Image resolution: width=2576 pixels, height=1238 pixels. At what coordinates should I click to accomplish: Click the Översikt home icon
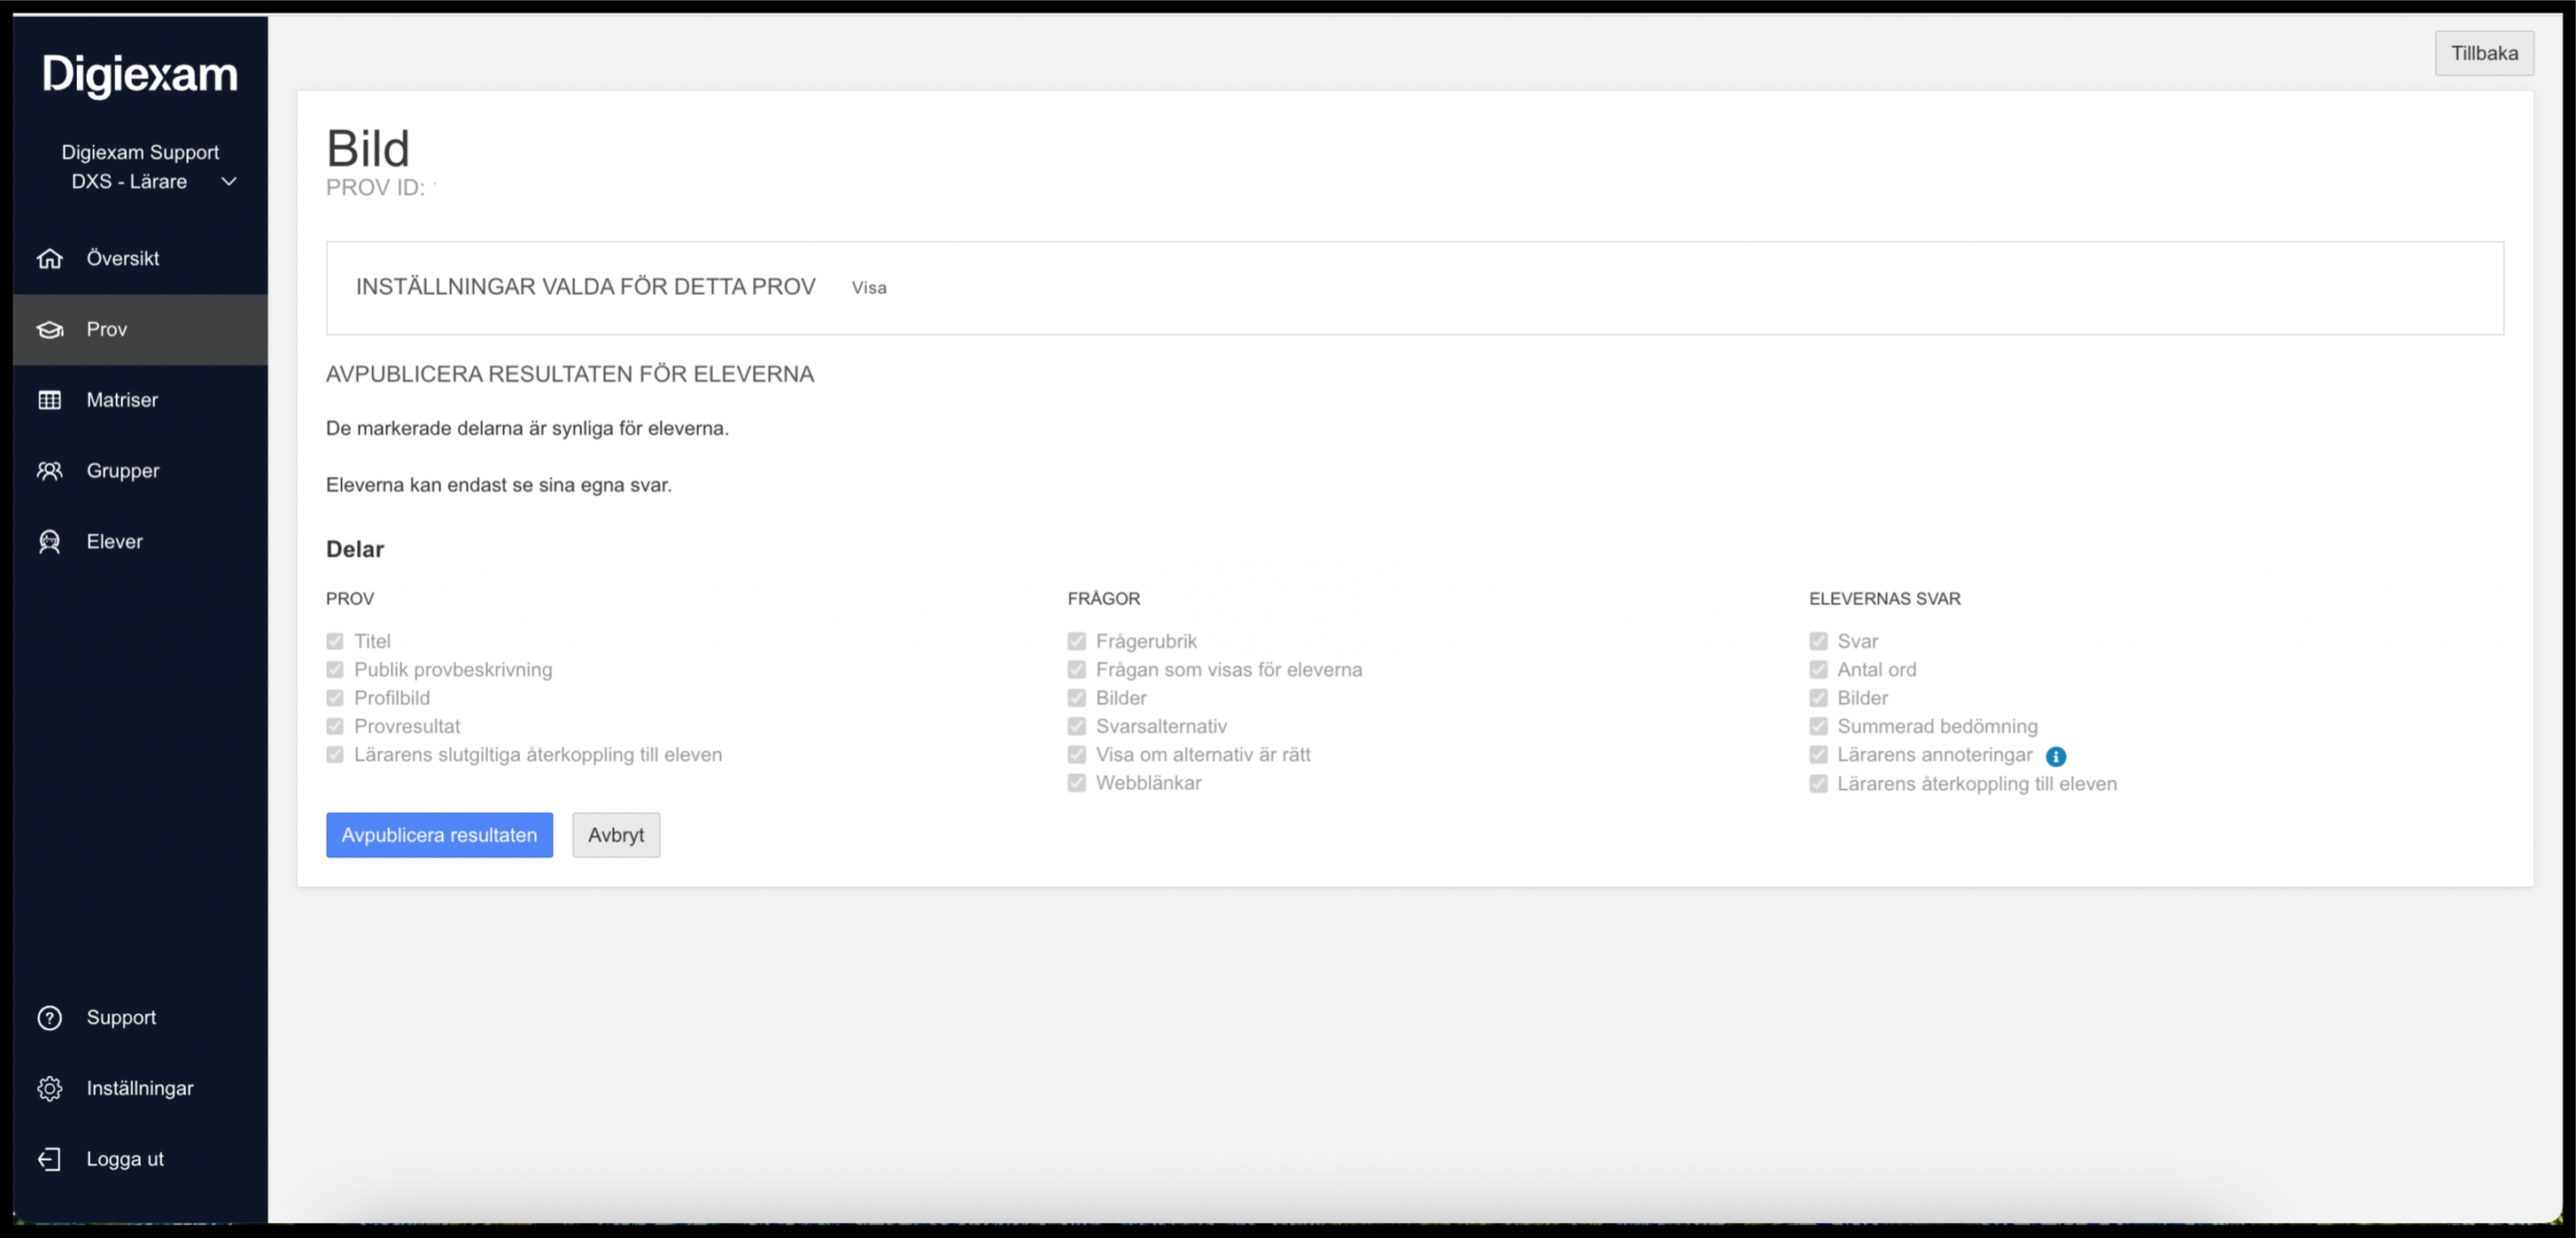[50, 259]
